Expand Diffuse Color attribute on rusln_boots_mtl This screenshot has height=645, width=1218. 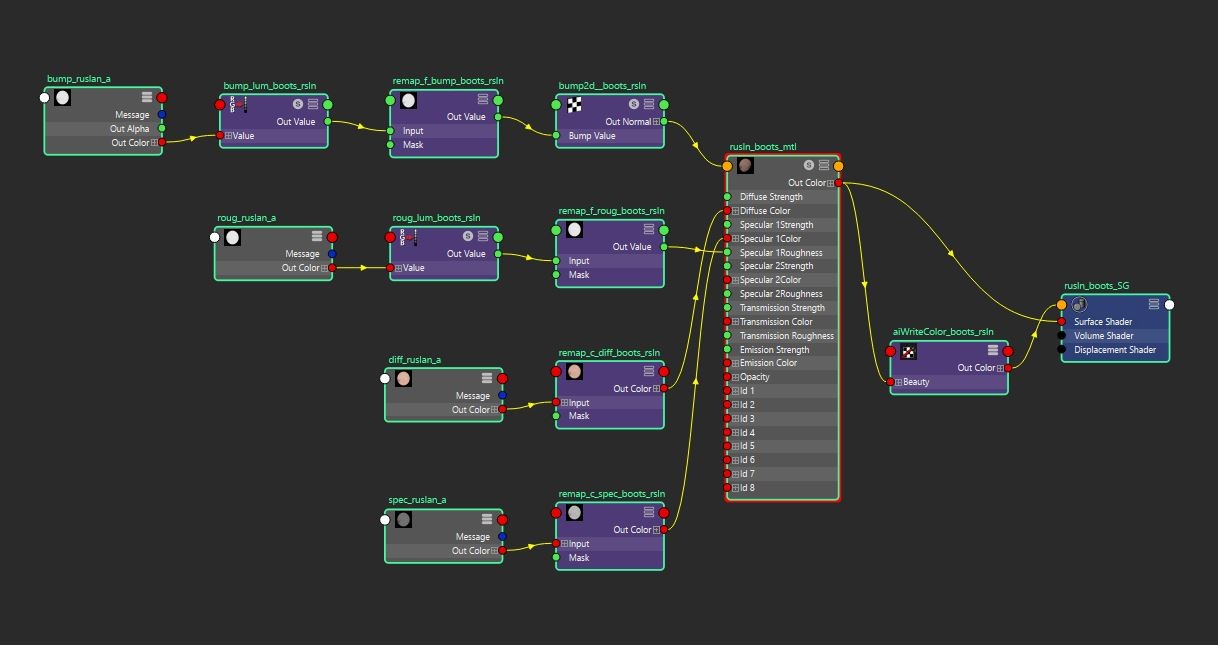[735, 211]
